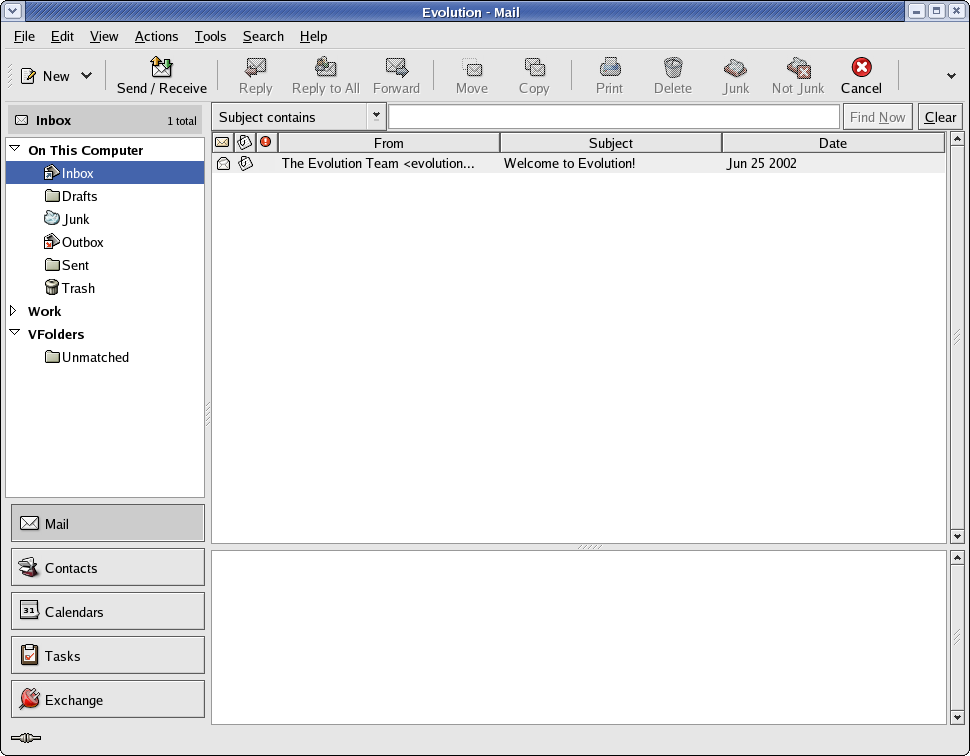This screenshot has height=756, width=970.
Task: Sort by attachment column header
Action: (244, 143)
